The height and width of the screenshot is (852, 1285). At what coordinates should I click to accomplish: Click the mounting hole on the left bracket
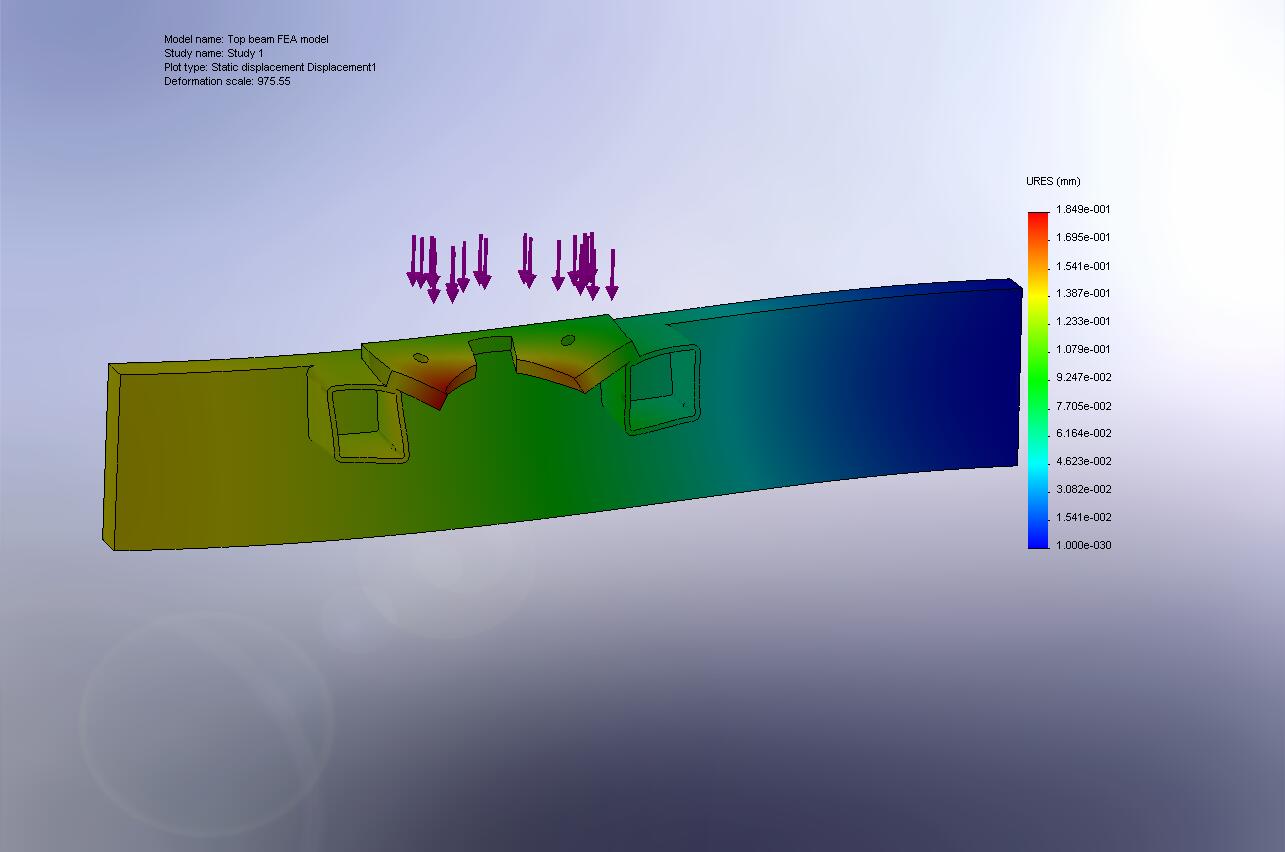(420, 355)
